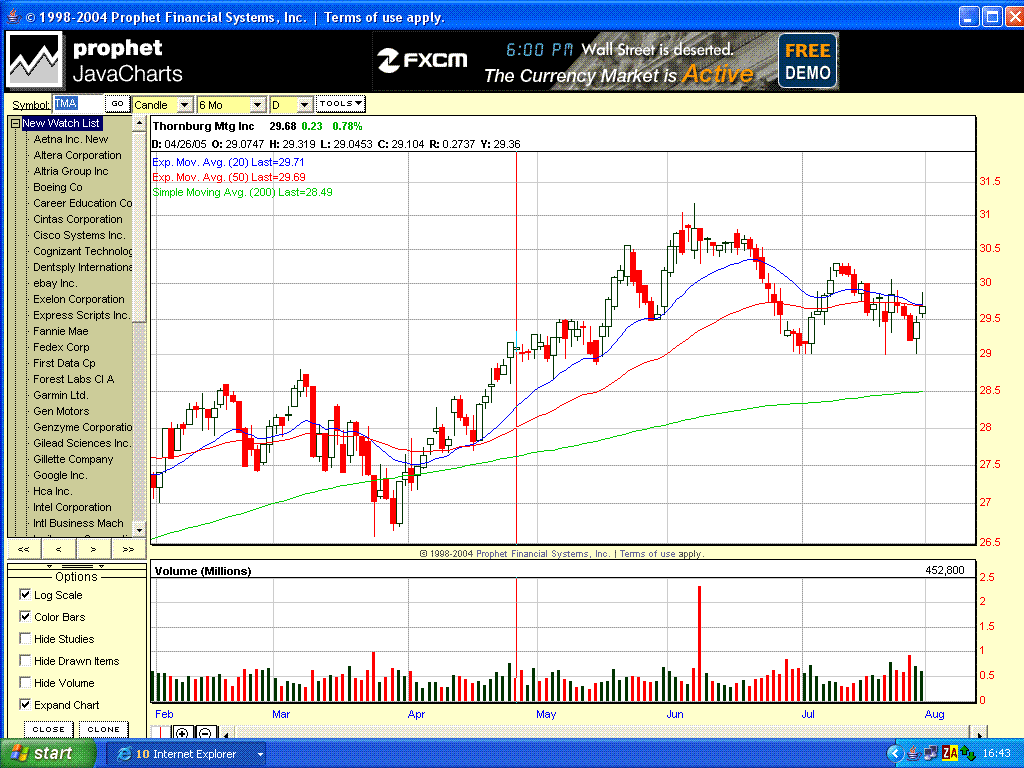Click the chart zoom out magnifier
The height and width of the screenshot is (768, 1024).
(204, 733)
